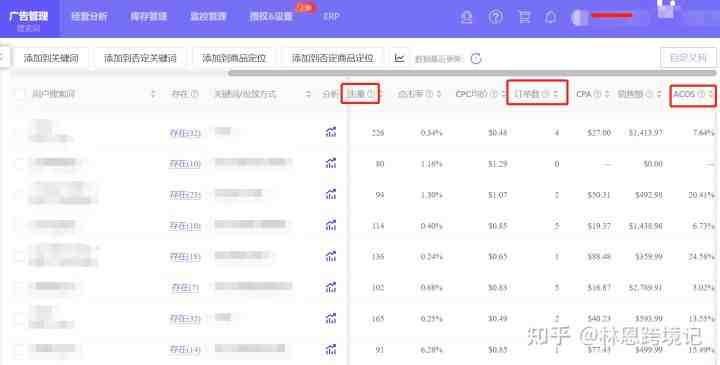Click the line chart icon in toolbar
The width and height of the screenshot is (720, 365).
tap(399, 58)
